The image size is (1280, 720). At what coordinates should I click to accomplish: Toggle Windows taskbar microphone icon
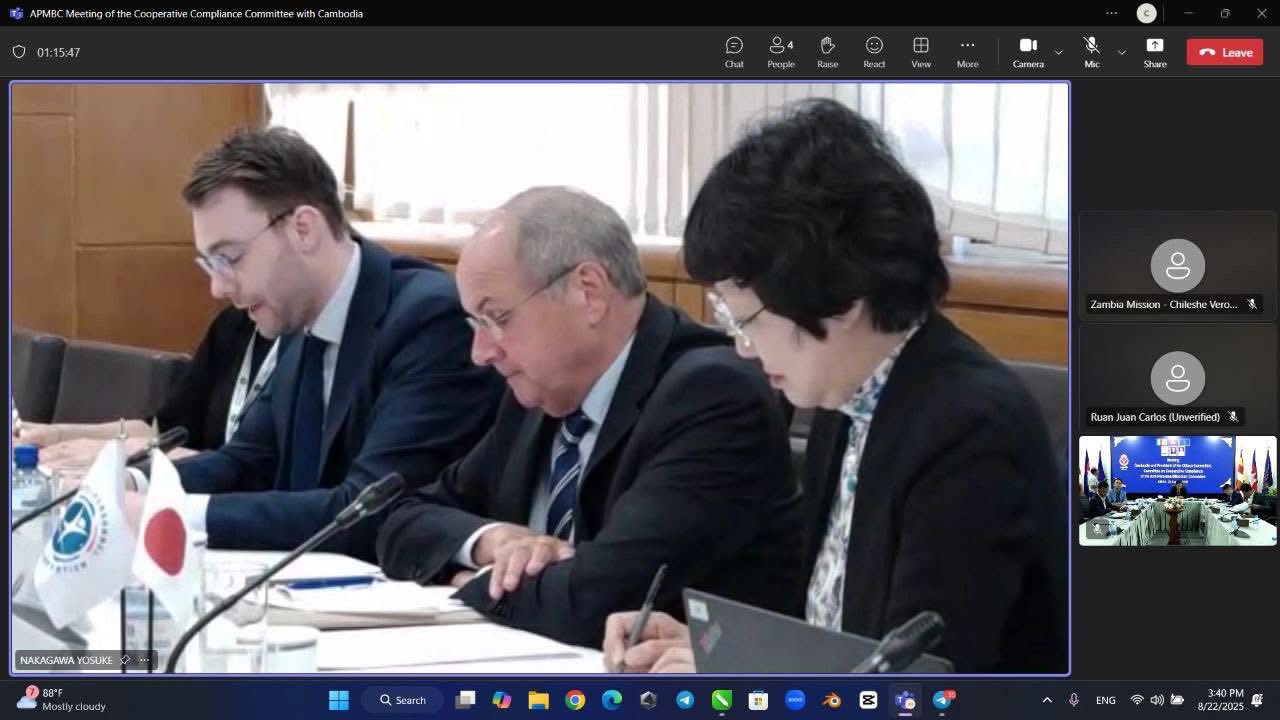click(x=1074, y=700)
